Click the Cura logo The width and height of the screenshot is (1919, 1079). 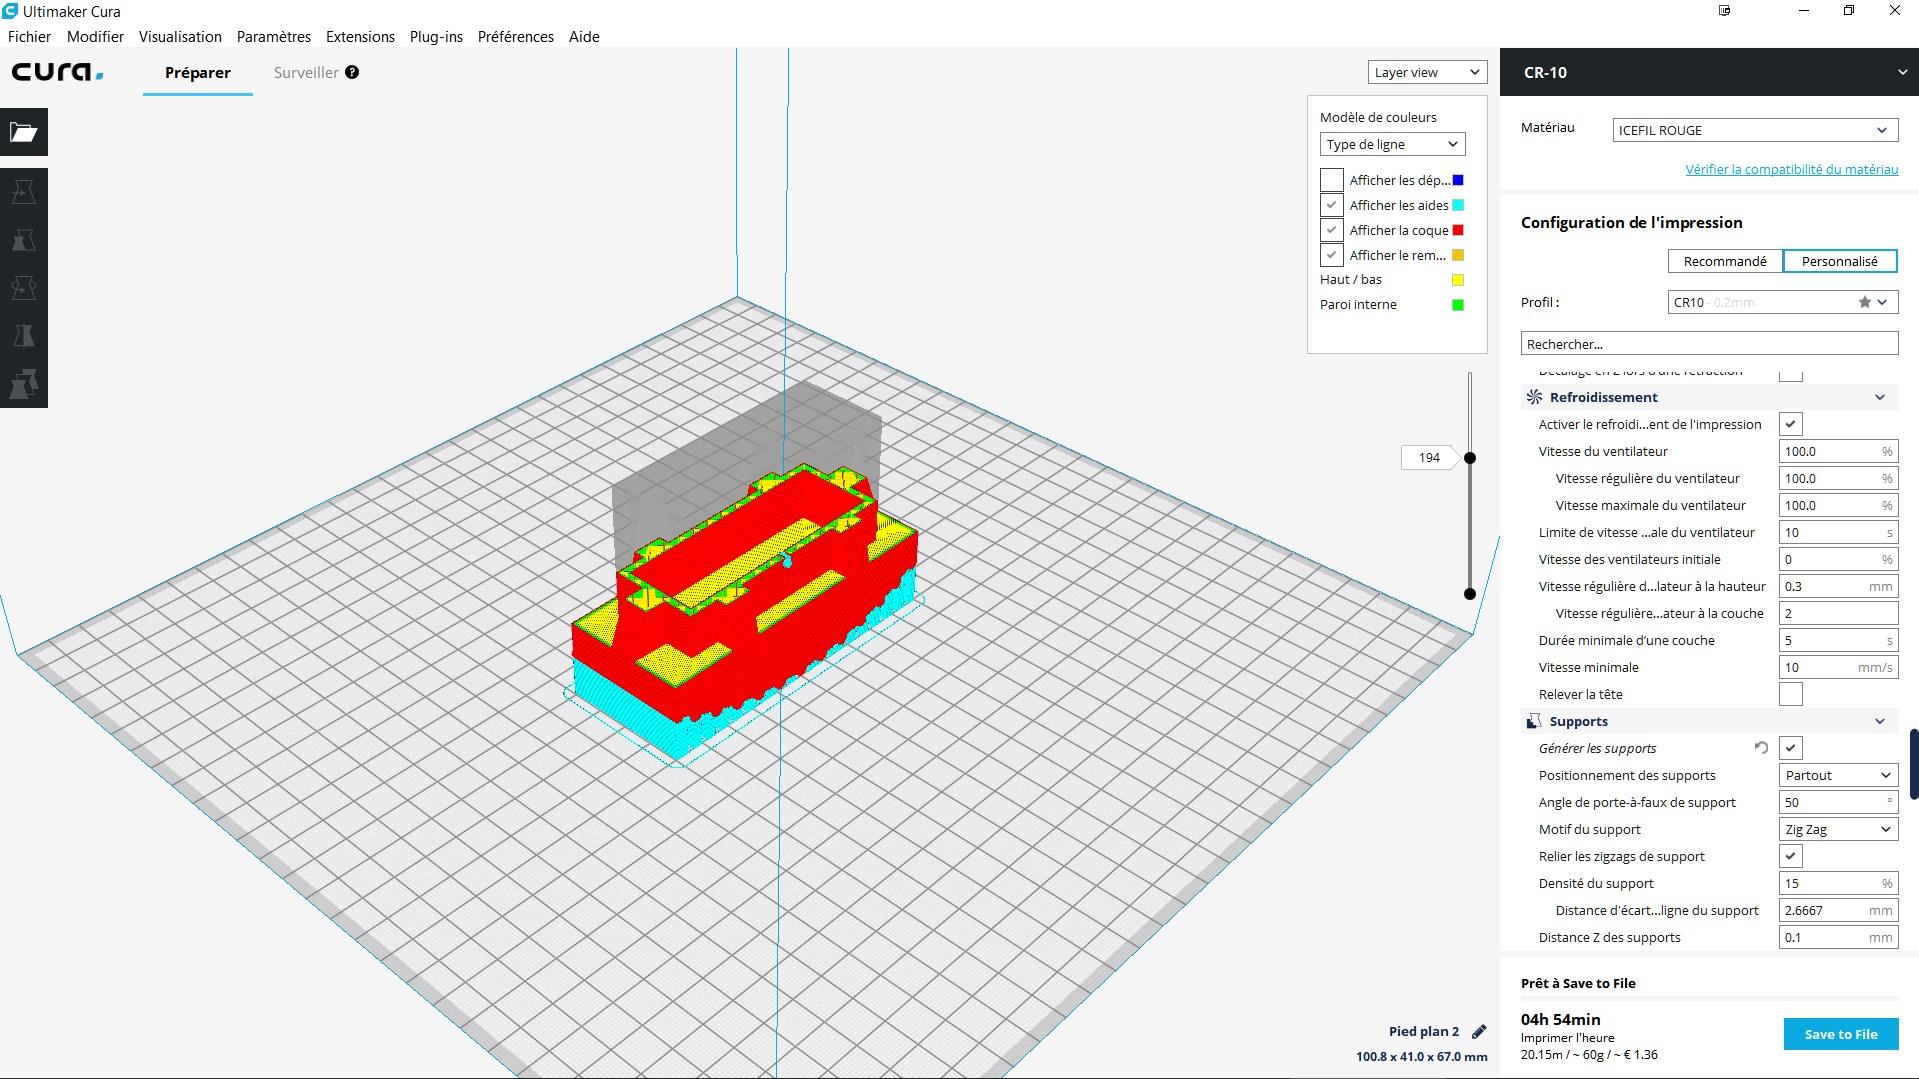point(57,72)
